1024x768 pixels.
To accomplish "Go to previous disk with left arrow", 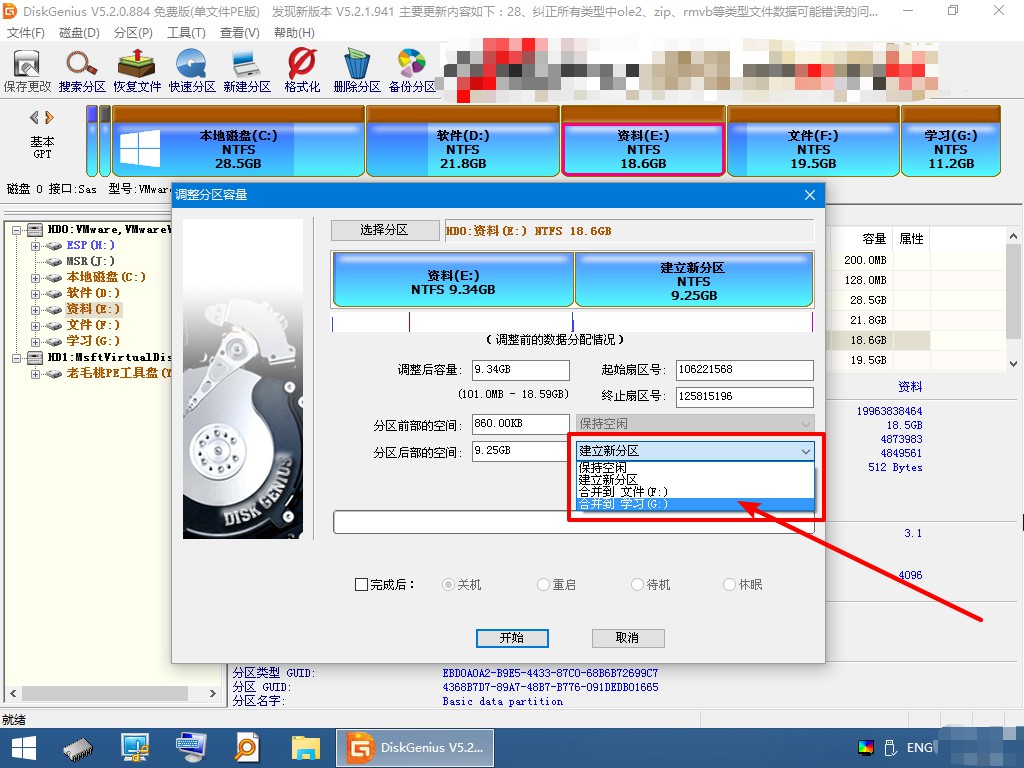I will (x=34, y=118).
